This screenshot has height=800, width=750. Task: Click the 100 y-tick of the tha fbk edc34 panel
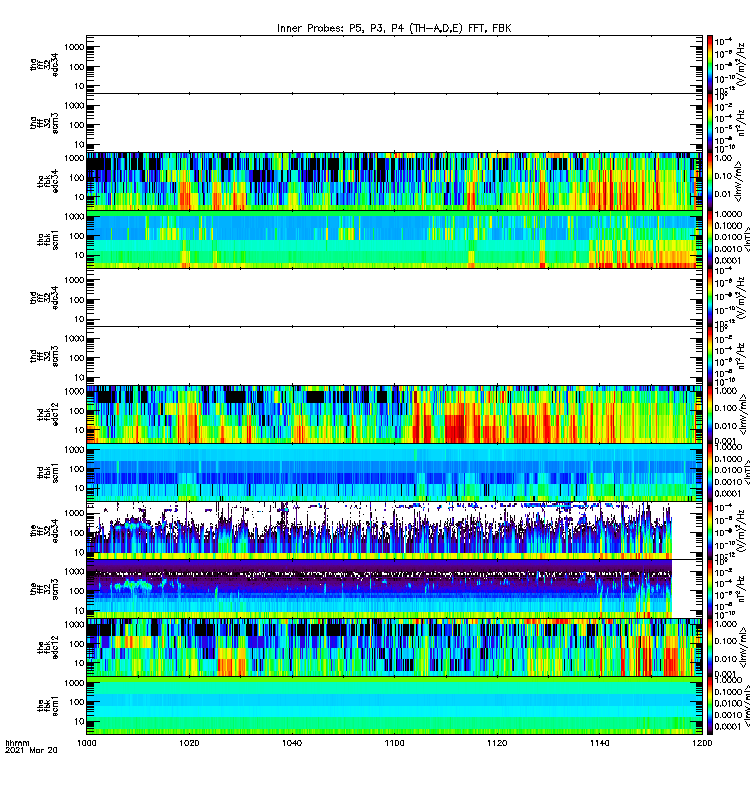click(77, 178)
